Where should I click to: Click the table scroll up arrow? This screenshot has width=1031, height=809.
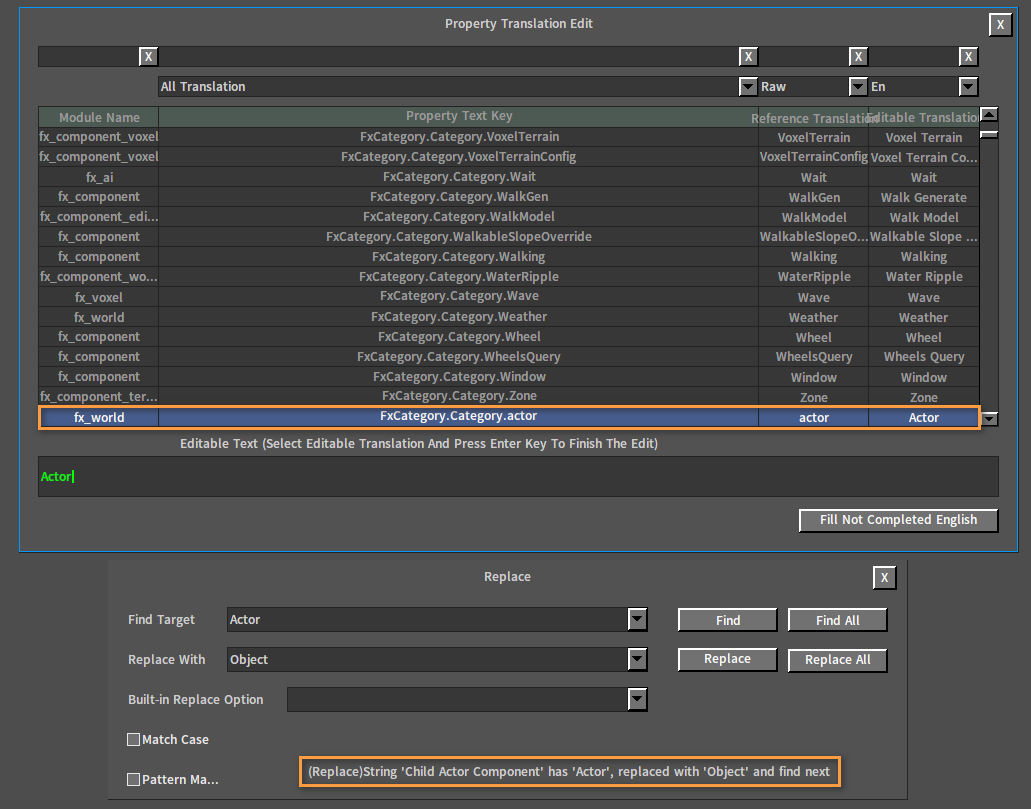[989, 114]
